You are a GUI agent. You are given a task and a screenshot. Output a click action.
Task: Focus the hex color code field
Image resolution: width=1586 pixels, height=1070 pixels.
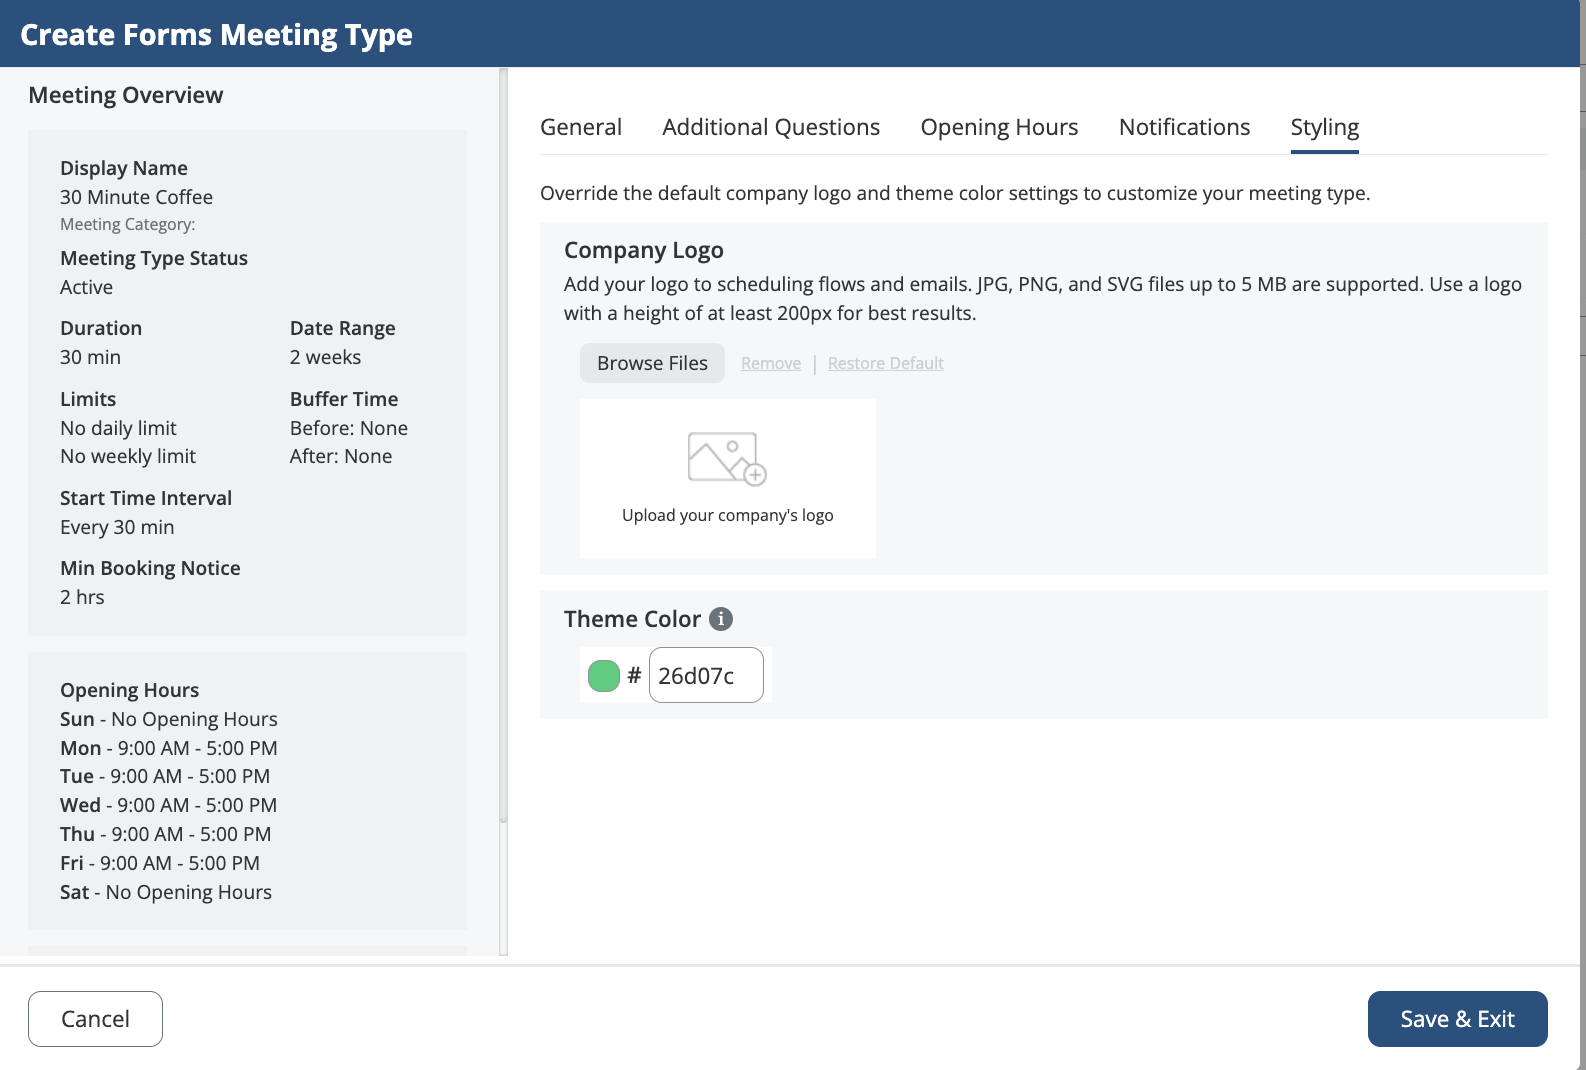point(706,676)
